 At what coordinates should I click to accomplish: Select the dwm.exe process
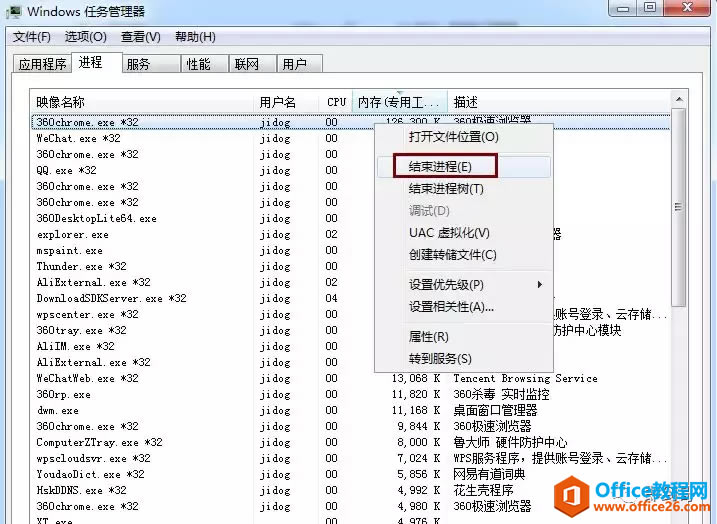[351, 410]
